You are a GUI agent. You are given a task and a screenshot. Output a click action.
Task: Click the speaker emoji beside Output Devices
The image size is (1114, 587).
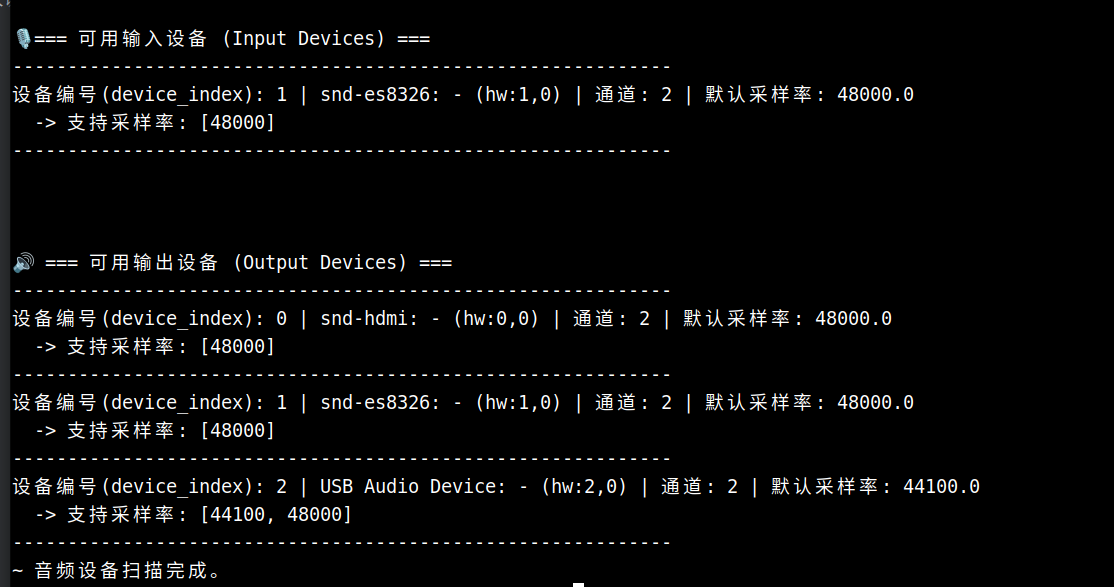point(23,263)
